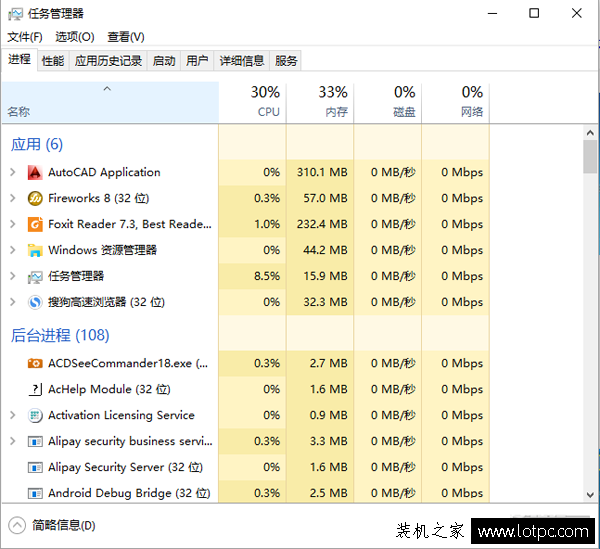This screenshot has width=600, height=549.
Task: Click the Fireworks 8 icon
Action: tap(35, 199)
